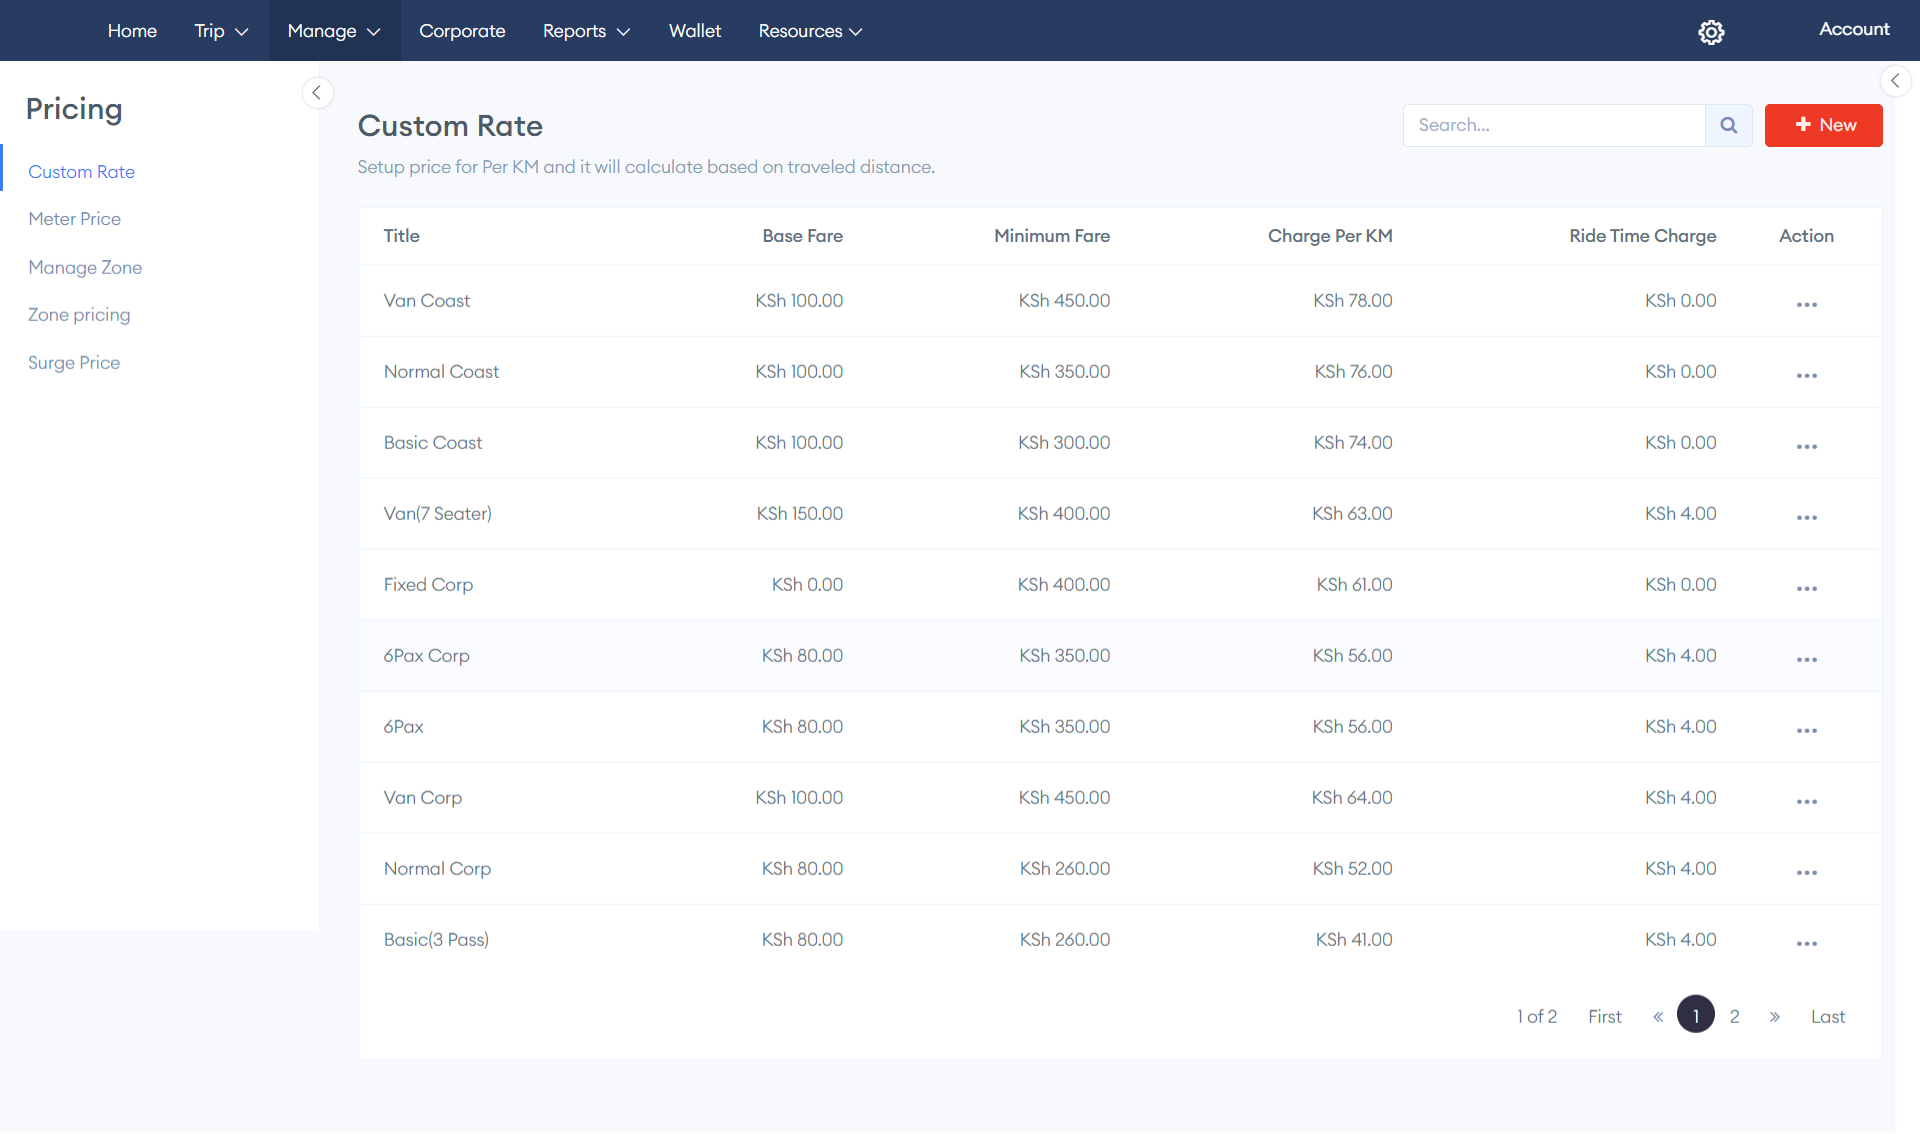Click the + New button
Screen dimensions: 1920x1134
[x=1823, y=125]
